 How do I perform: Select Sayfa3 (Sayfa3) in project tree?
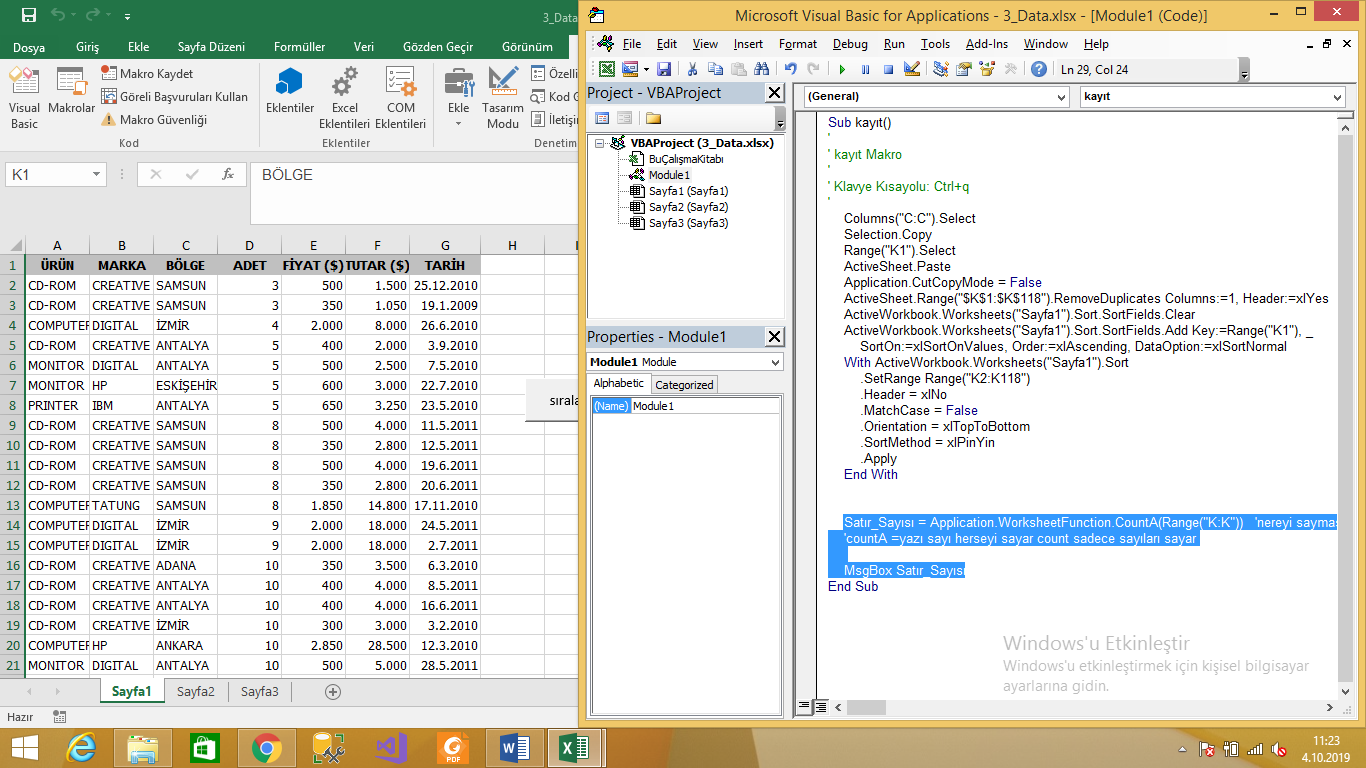(x=688, y=223)
